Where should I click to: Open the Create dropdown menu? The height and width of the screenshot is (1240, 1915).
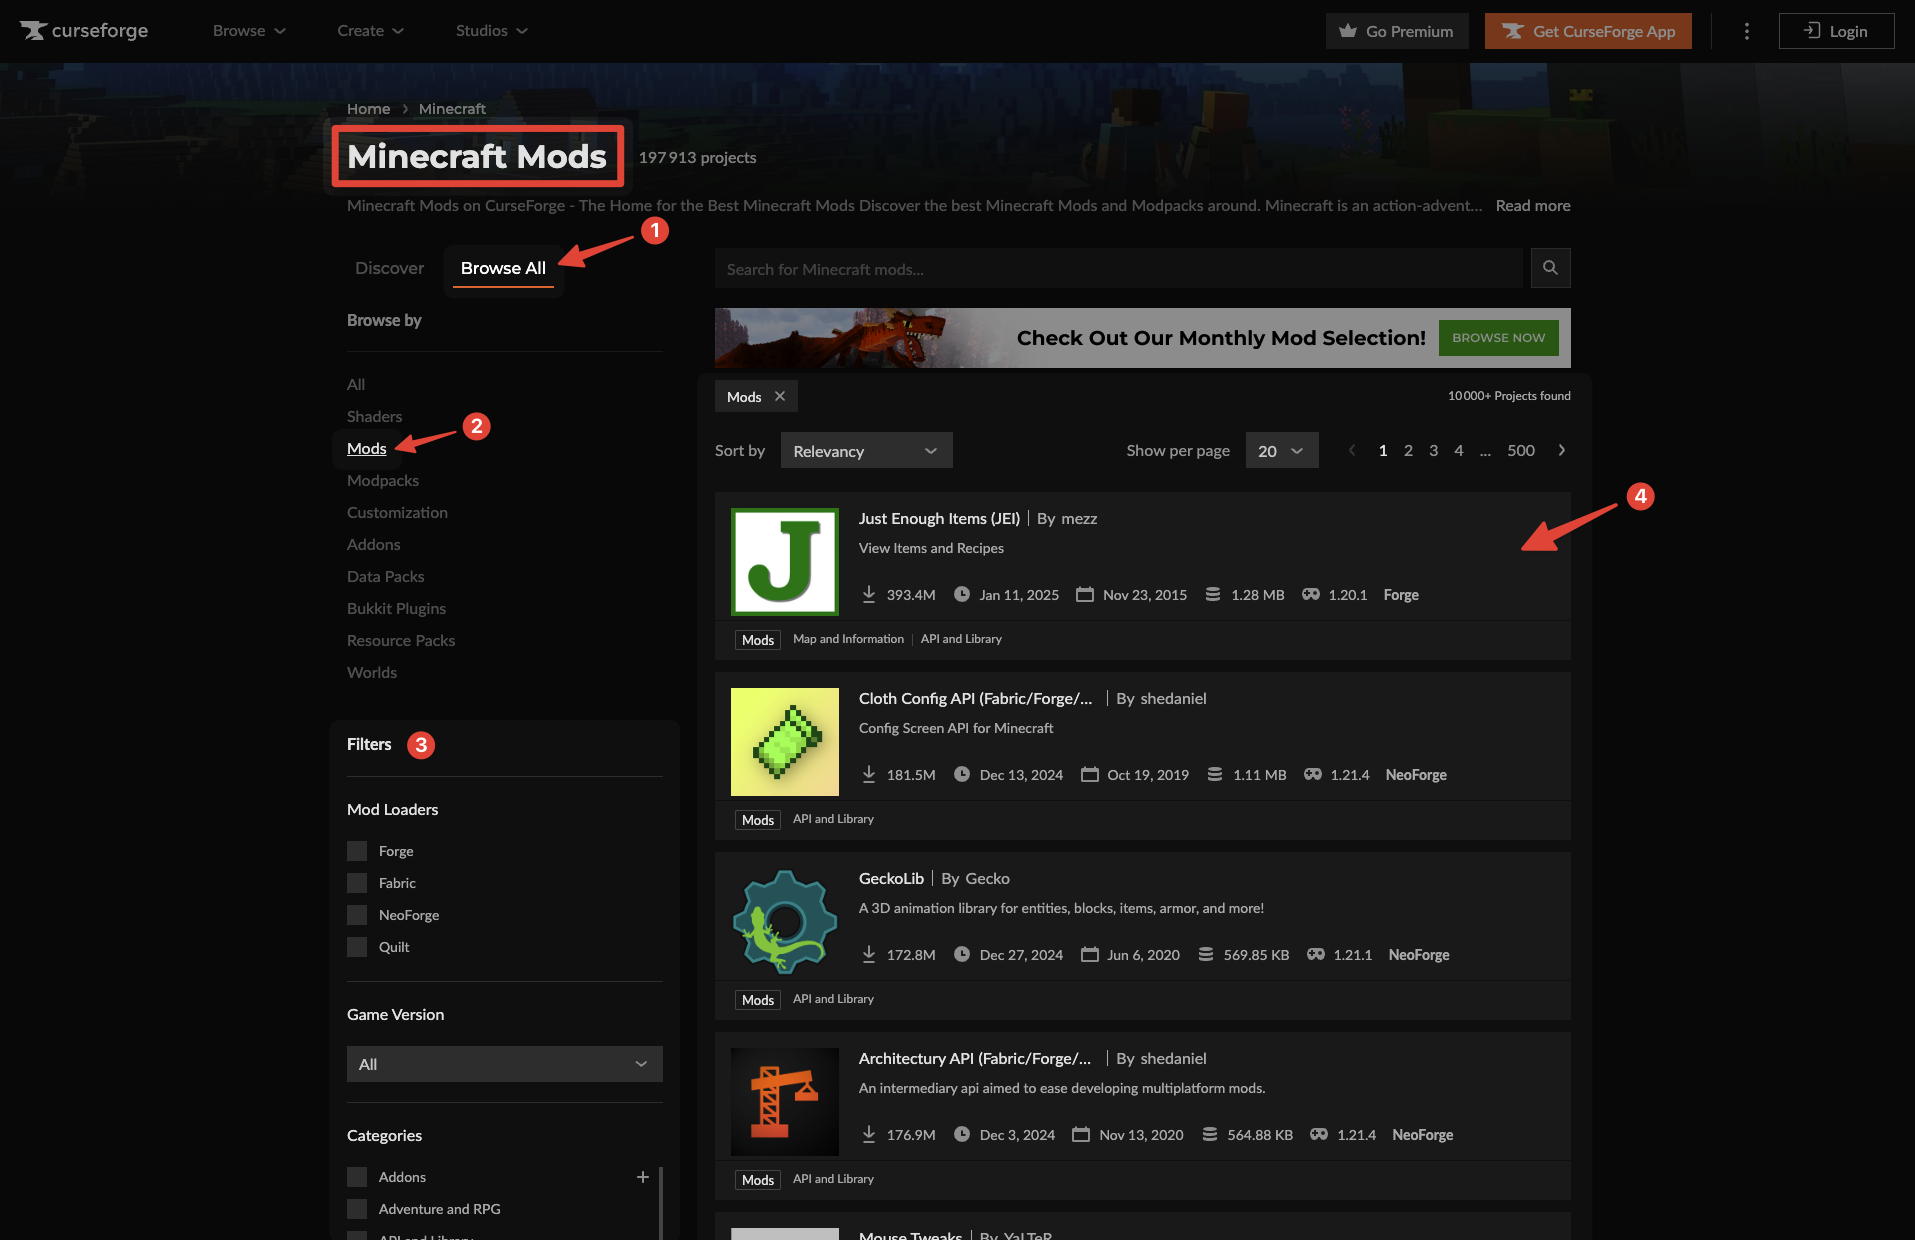point(370,31)
